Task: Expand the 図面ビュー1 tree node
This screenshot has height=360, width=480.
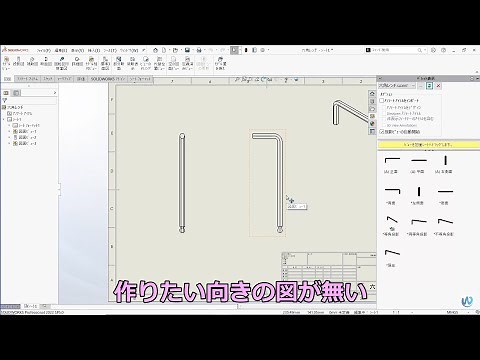Action: click(x=9, y=131)
